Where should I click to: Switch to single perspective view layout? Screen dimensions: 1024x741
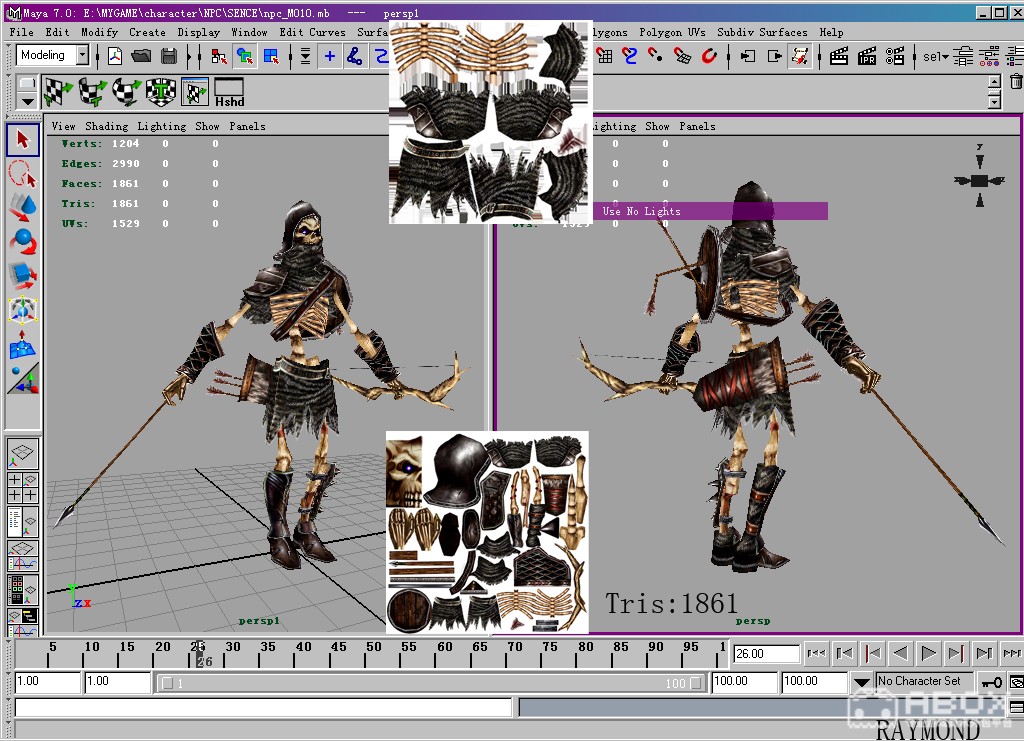[23, 455]
